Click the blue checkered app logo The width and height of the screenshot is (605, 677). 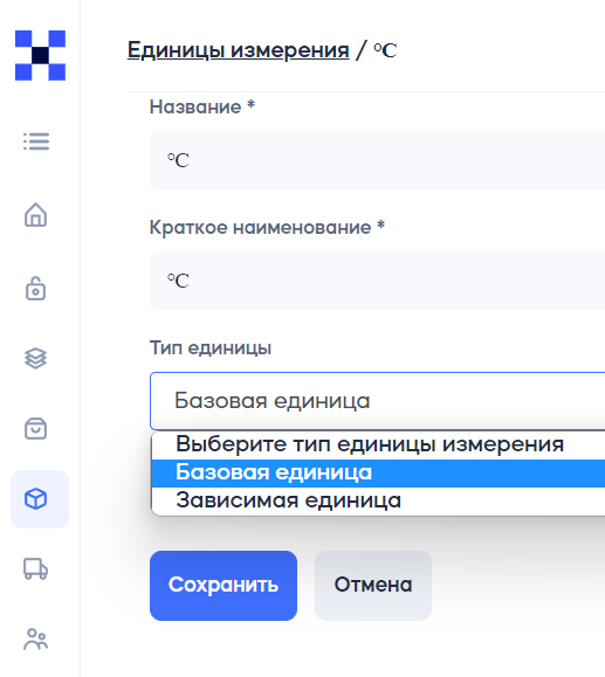click(x=40, y=55)
